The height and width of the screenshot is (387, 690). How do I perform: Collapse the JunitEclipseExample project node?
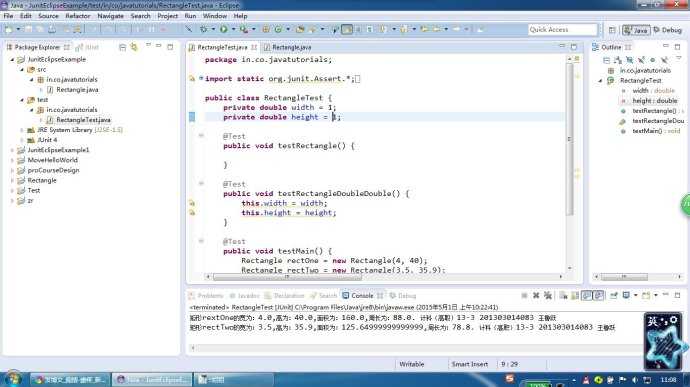pos(12,59)
